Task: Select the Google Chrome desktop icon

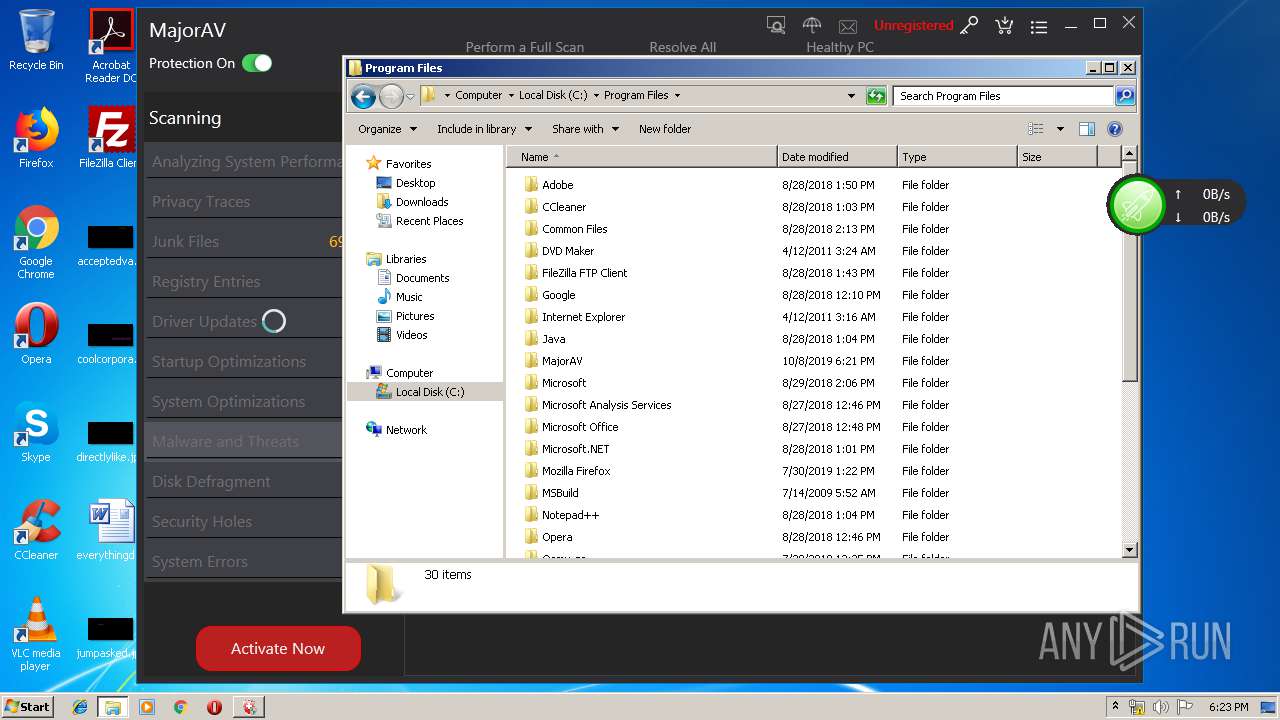Action: tap(36, 243)
